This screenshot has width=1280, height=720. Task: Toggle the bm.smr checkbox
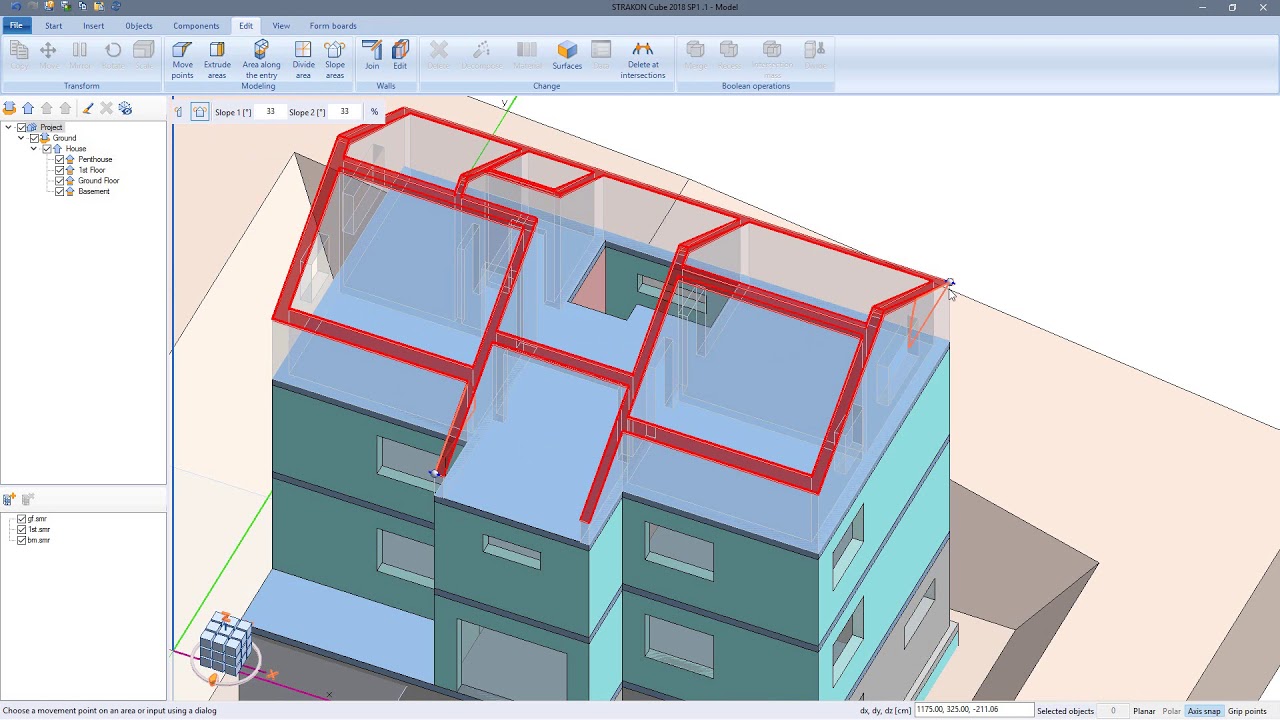[x=21, y=540]
